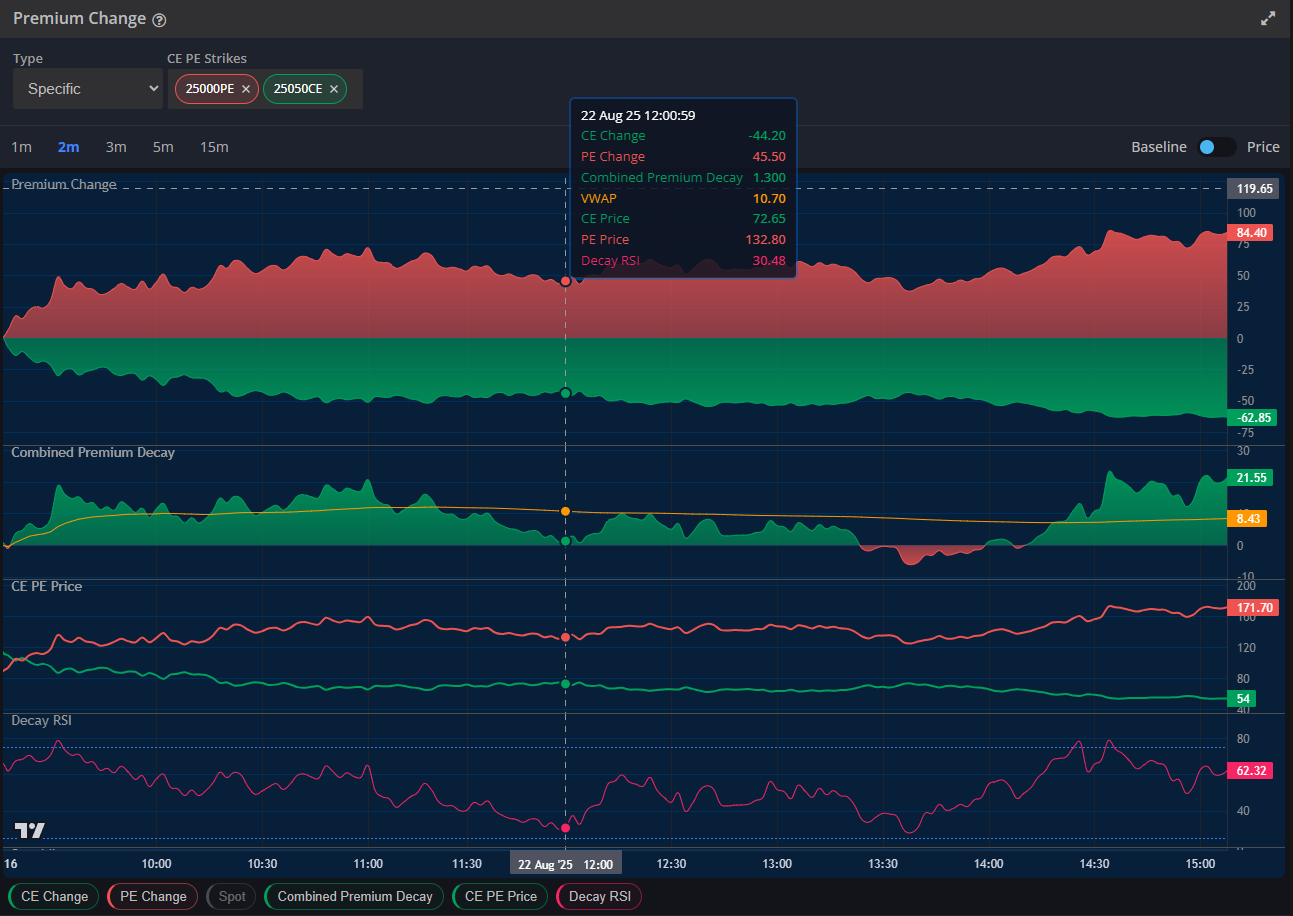This screenshot has width=1293, height=916.
Task: Switch the Baseline toggle to Price mode
Action: [1217, 146]
